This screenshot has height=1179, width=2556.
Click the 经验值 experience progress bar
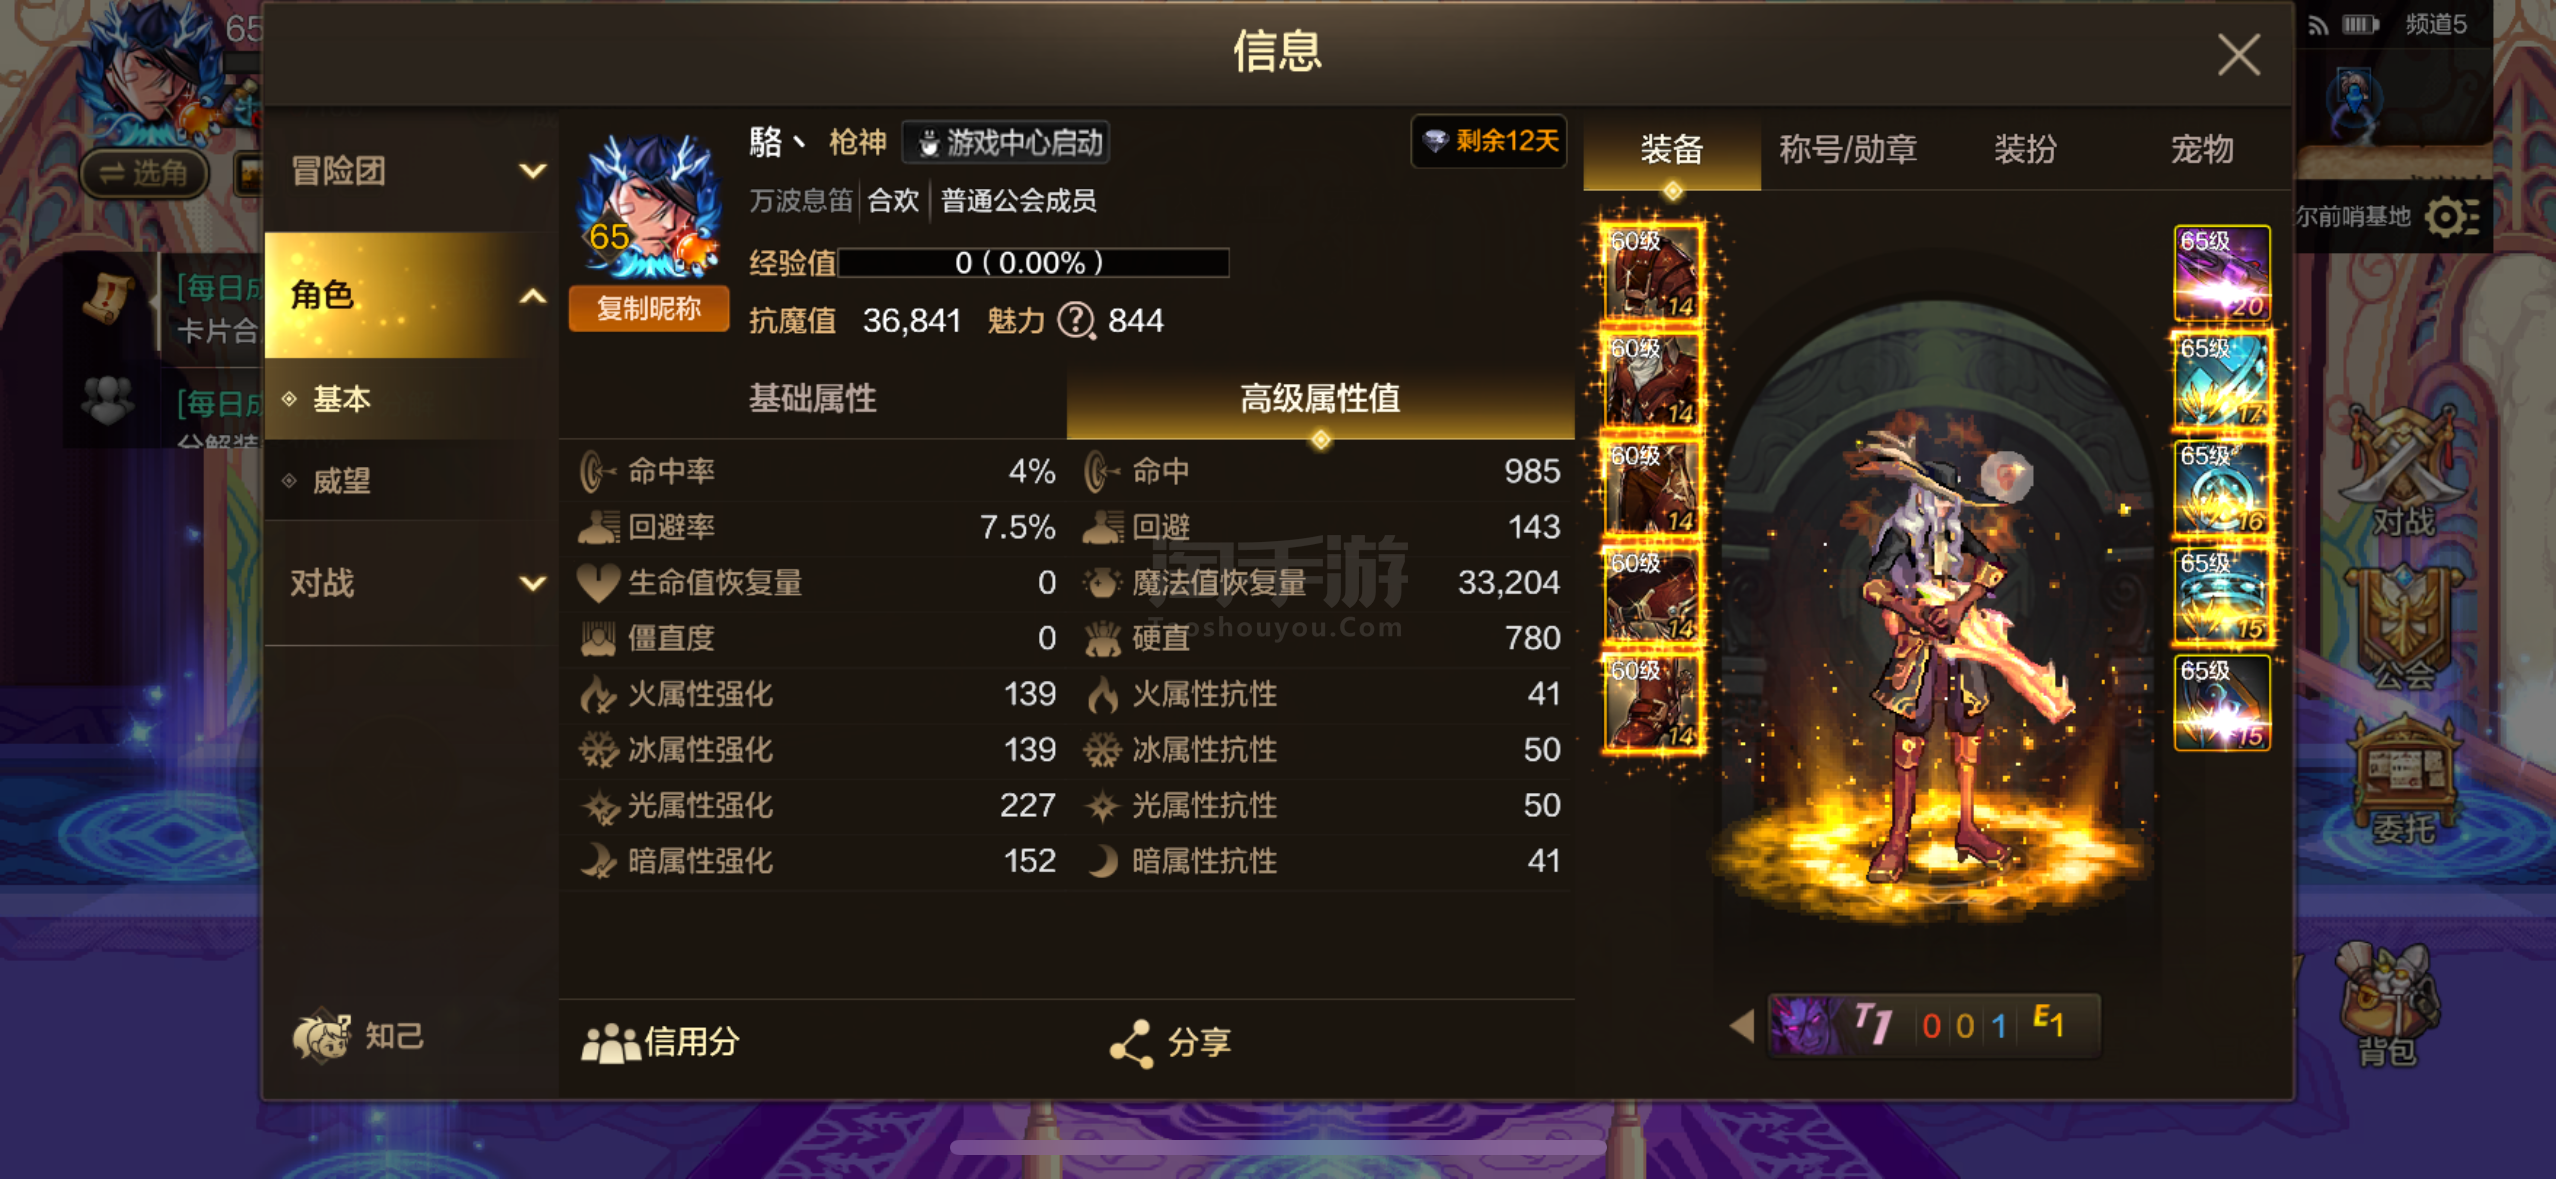pyautogui.click(x=1033, y=263)
